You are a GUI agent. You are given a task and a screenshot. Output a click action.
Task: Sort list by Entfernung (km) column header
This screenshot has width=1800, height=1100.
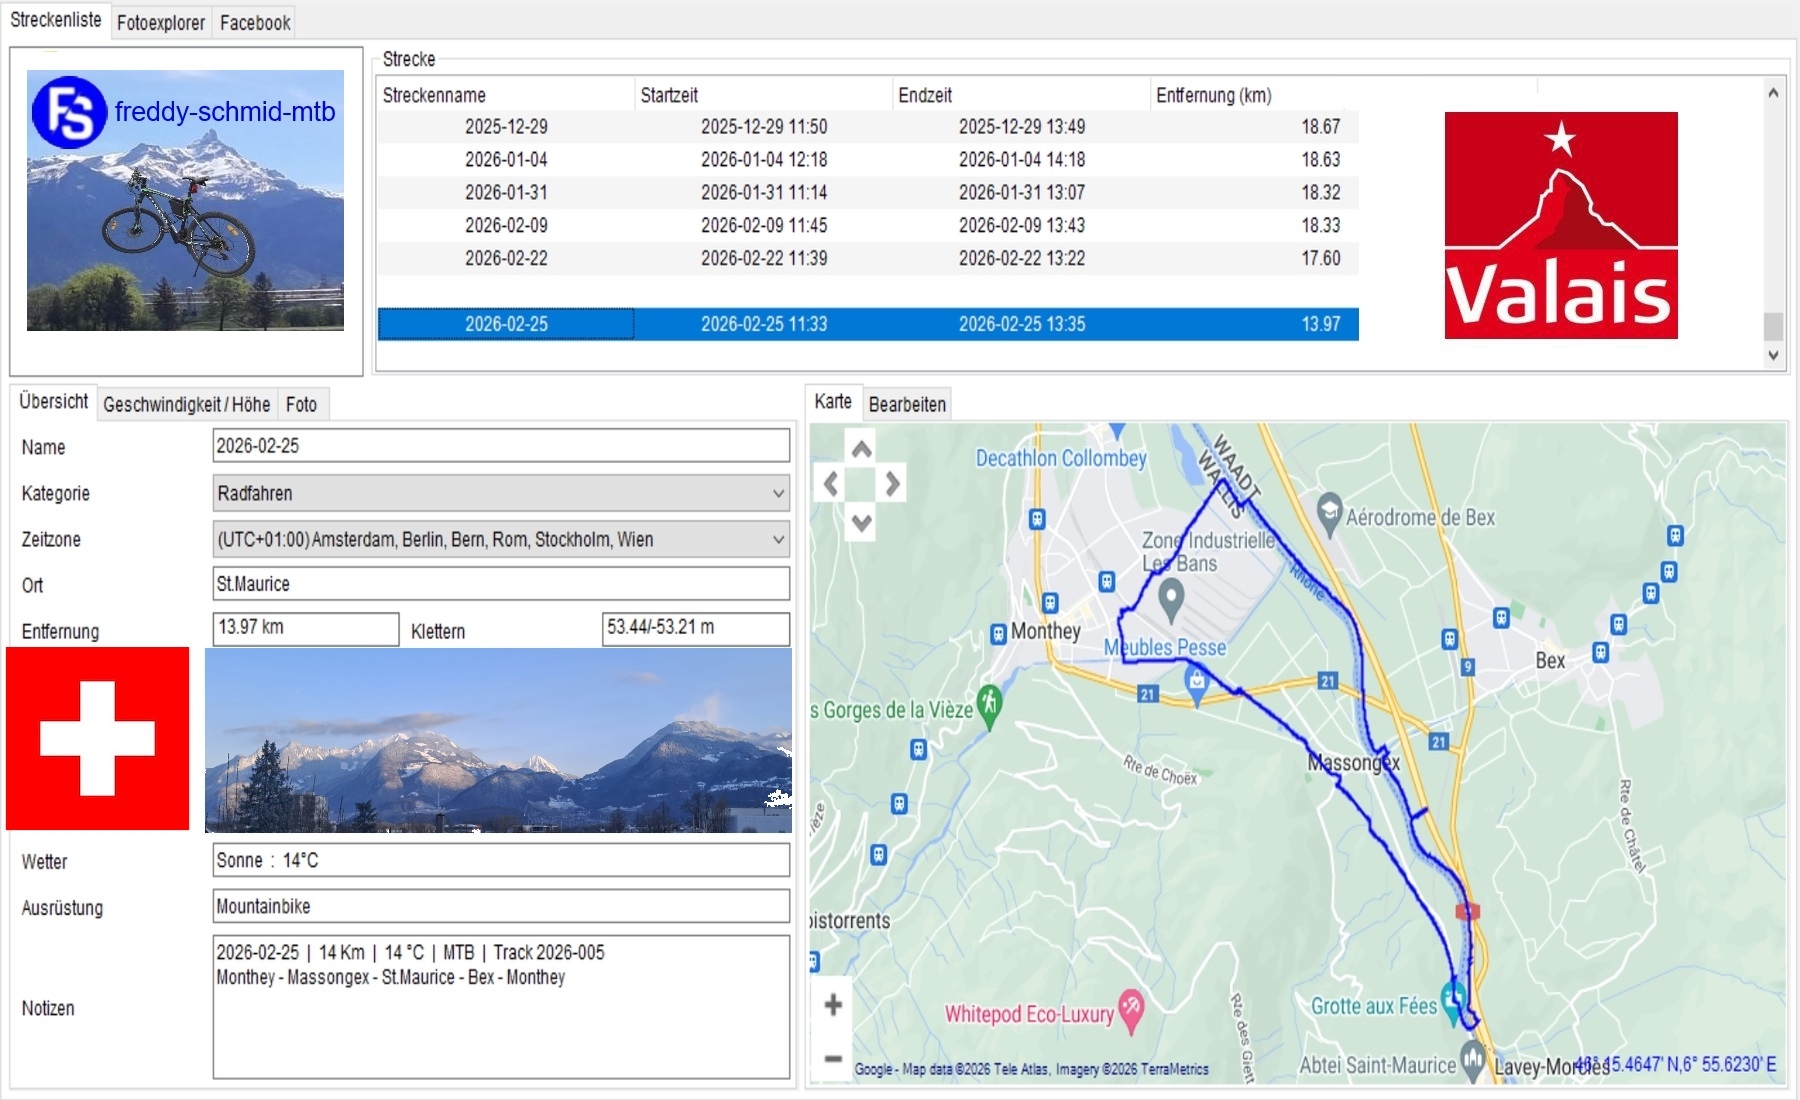[x=1213, y=95]
